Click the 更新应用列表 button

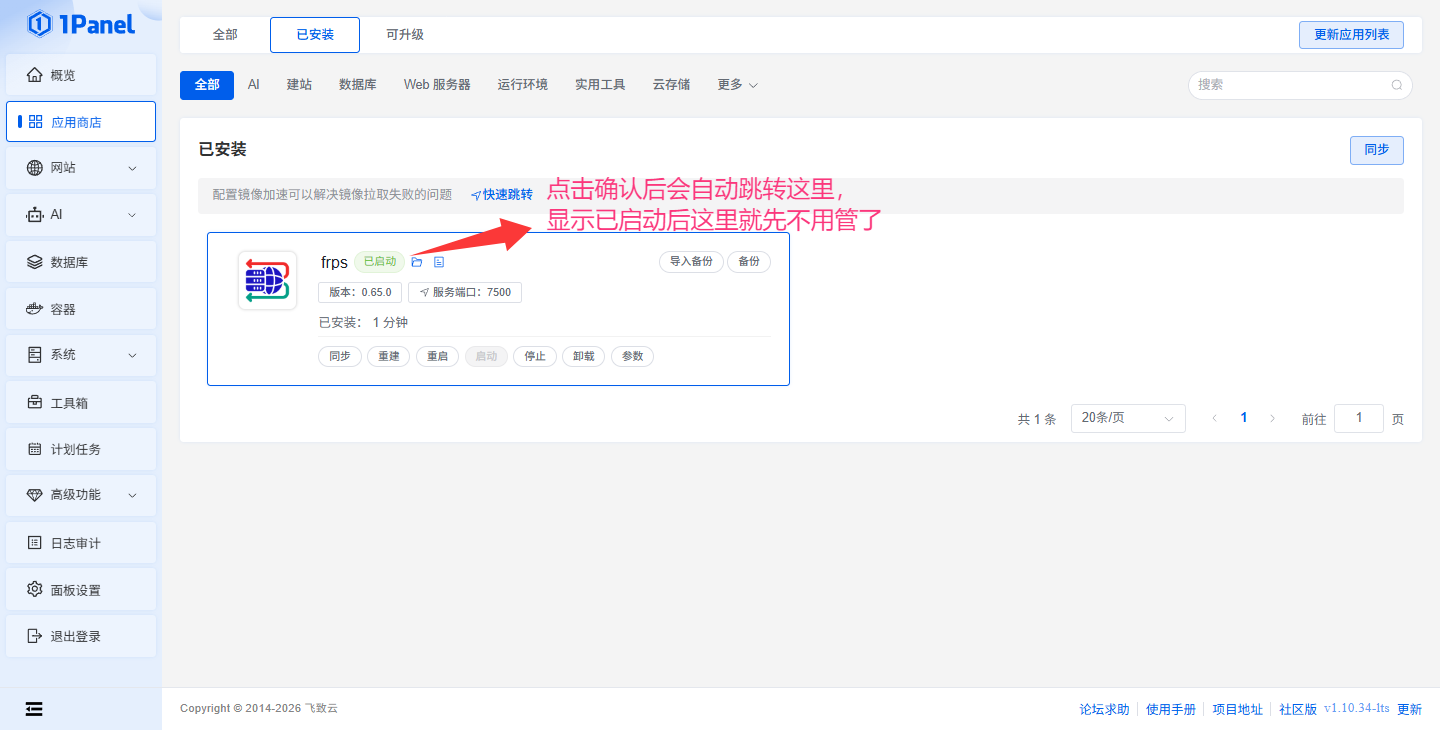(x=1351, y=35)
